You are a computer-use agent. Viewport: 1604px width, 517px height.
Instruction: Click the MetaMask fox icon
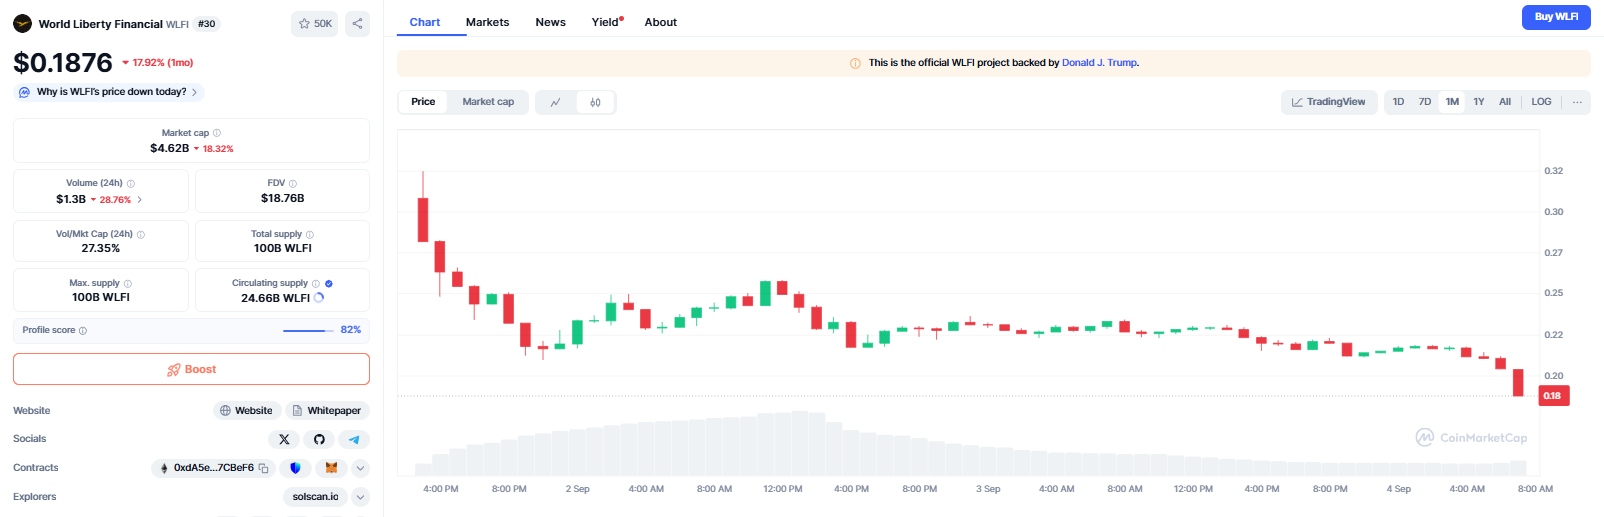[x=330, y=468]
